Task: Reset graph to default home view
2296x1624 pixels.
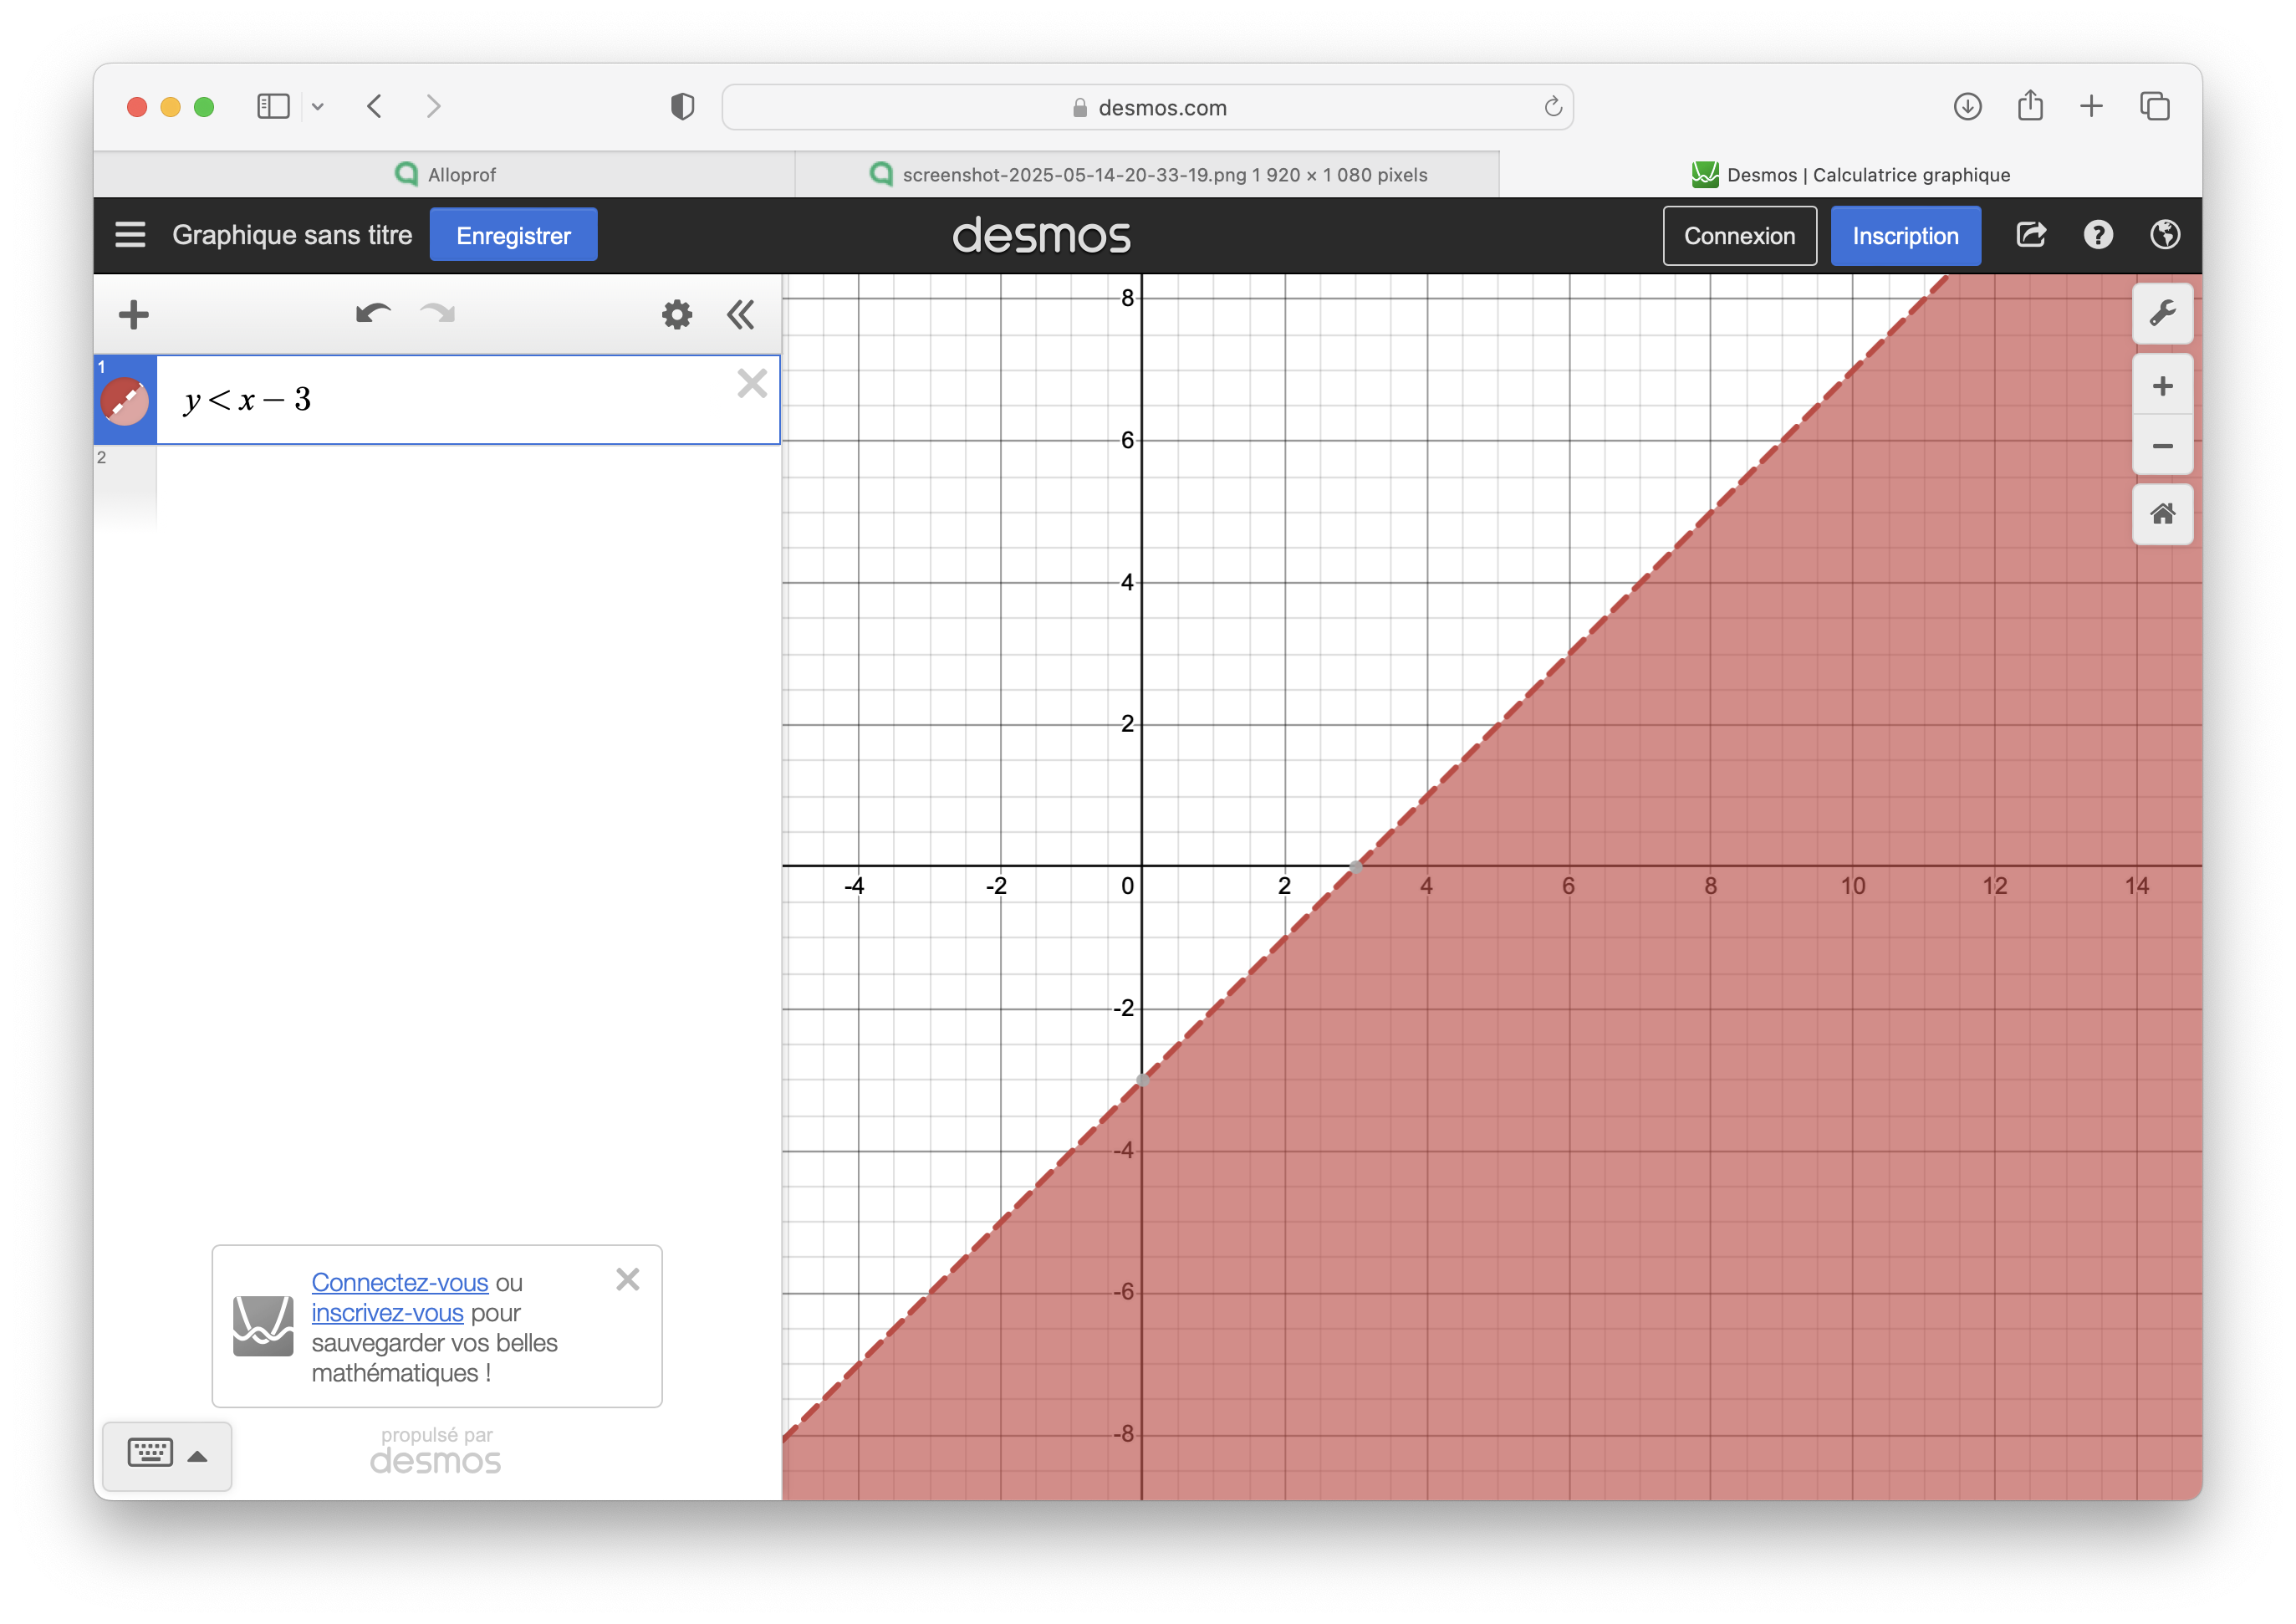Action: [2162, 514]
